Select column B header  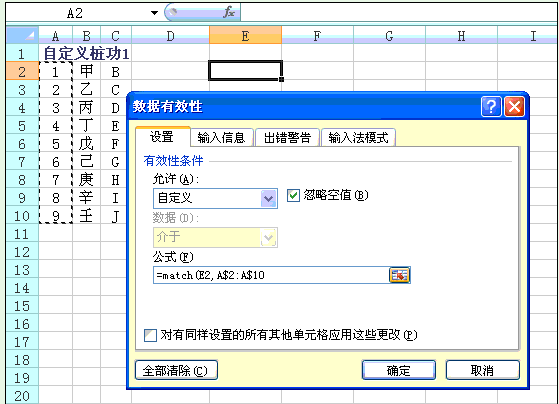pos(86,36)
